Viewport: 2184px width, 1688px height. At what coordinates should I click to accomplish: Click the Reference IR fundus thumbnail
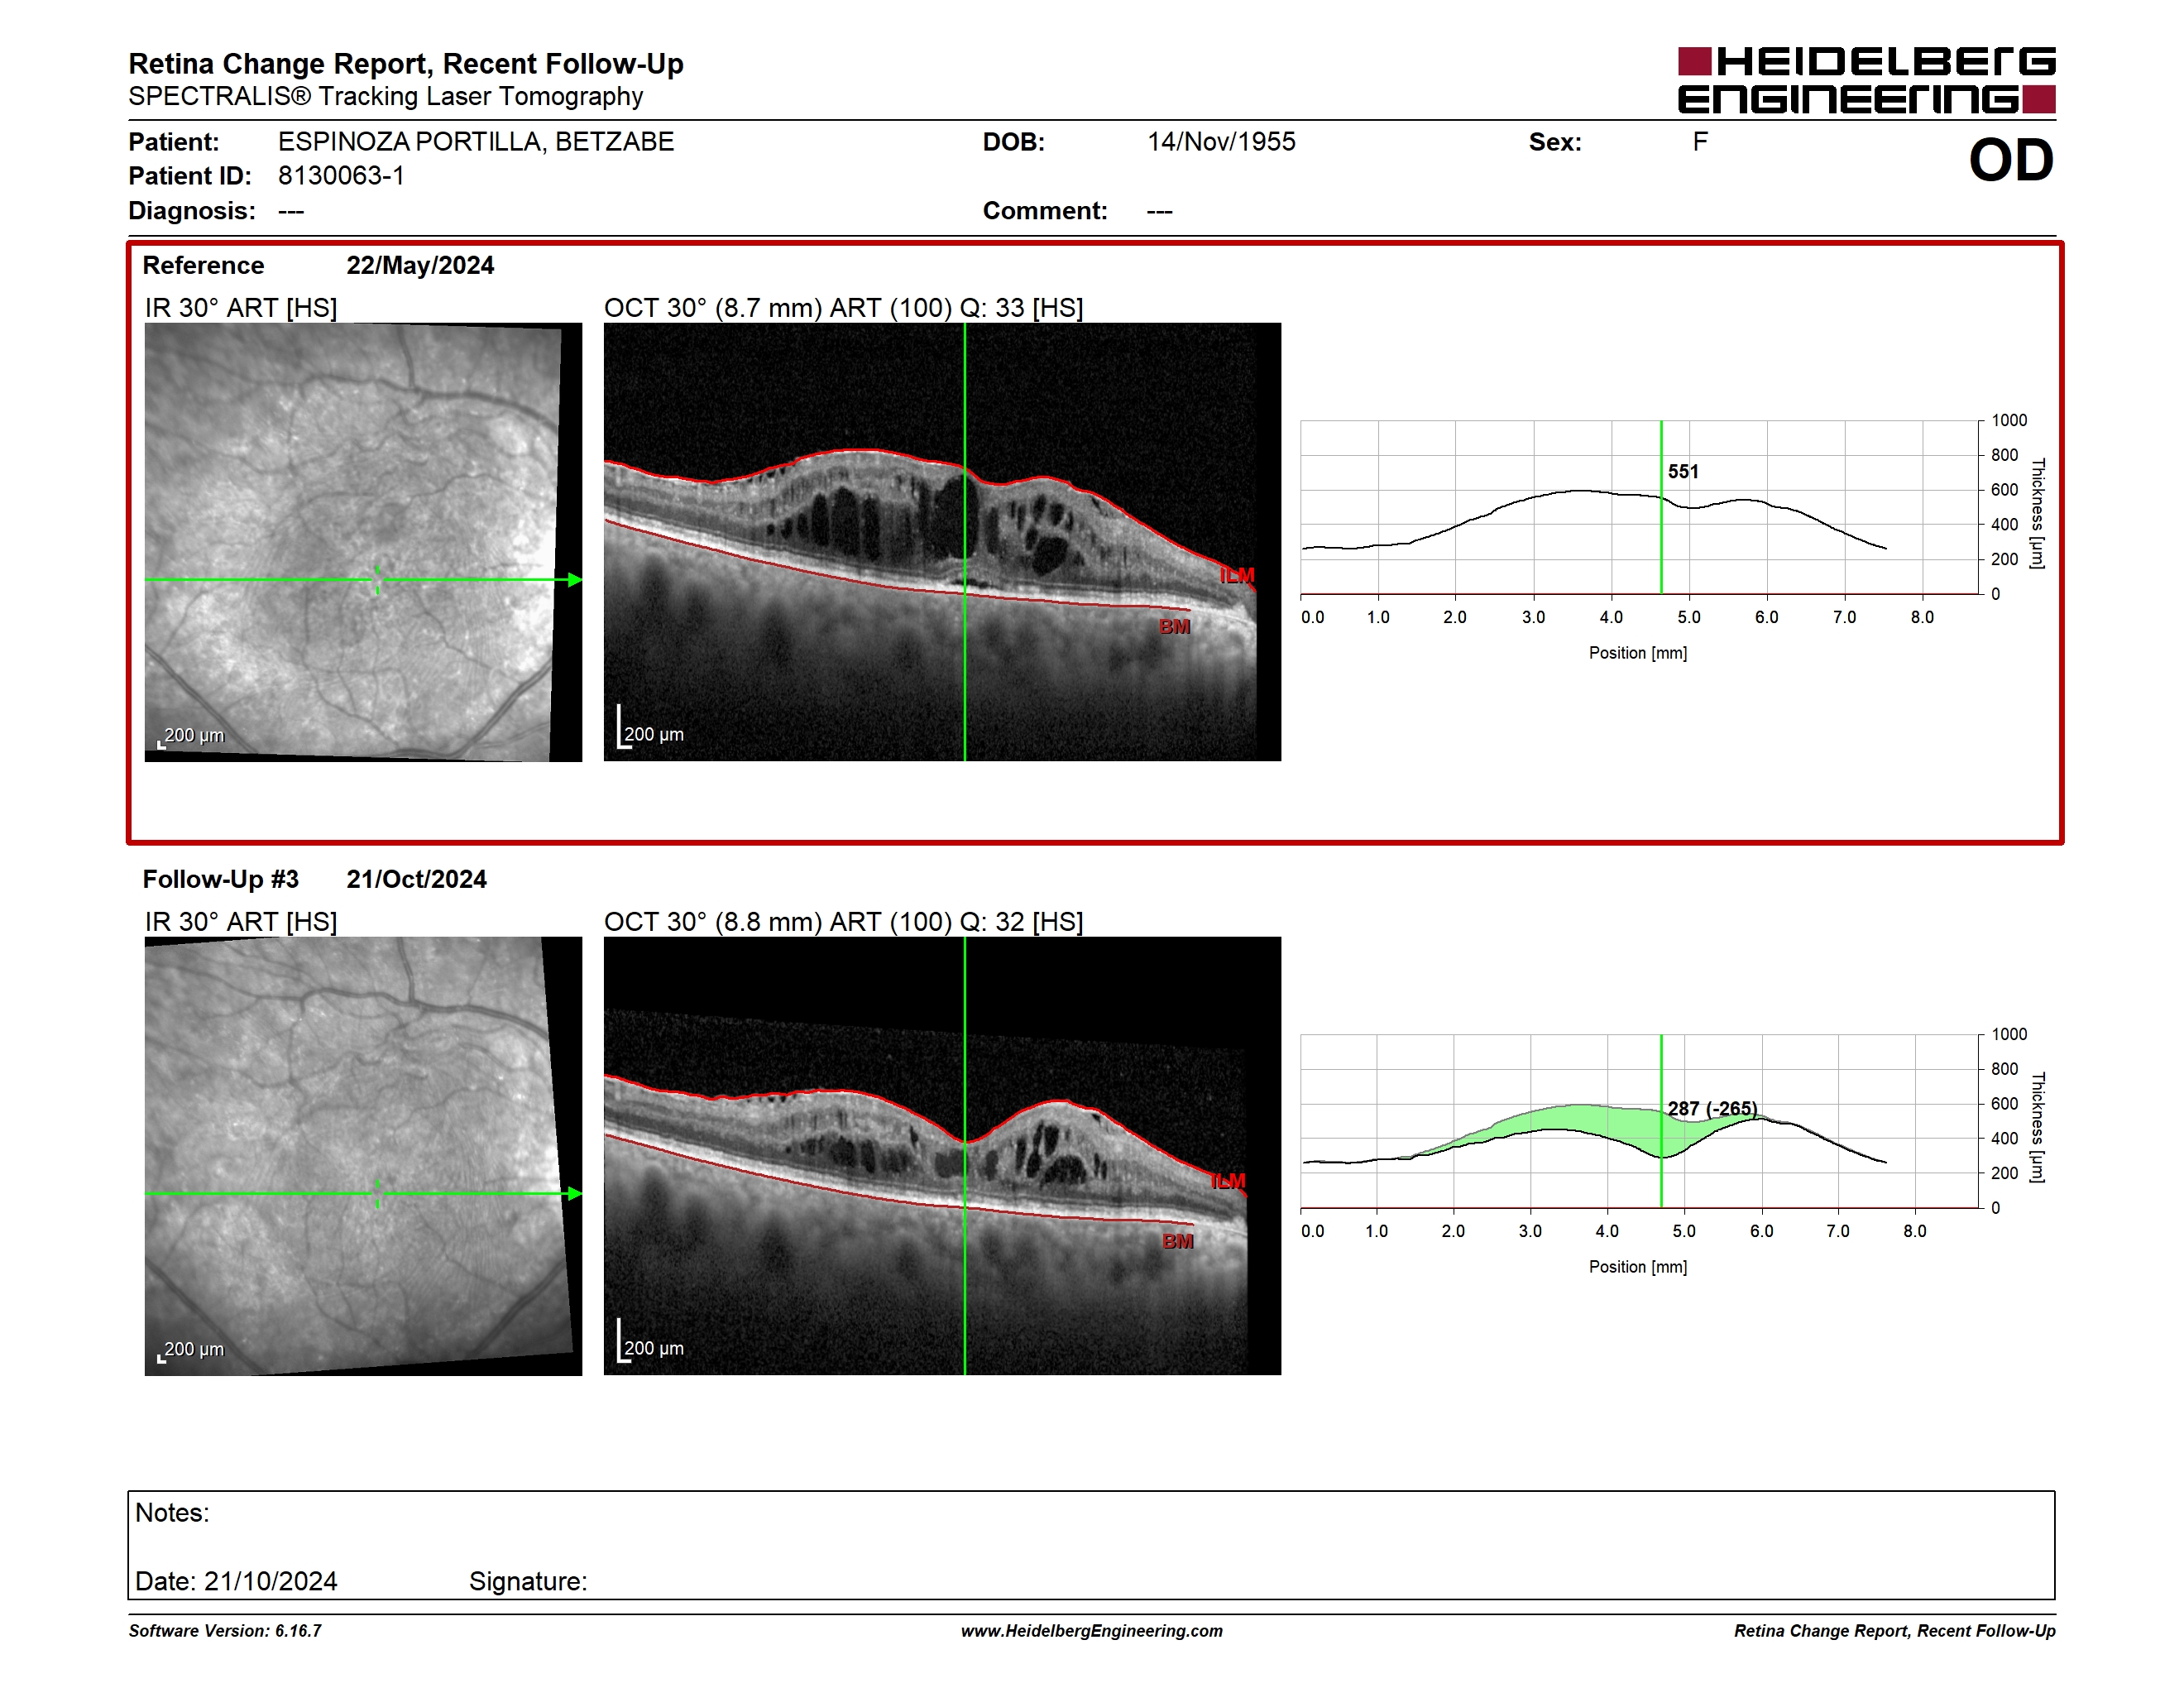(x=363, y=542)
